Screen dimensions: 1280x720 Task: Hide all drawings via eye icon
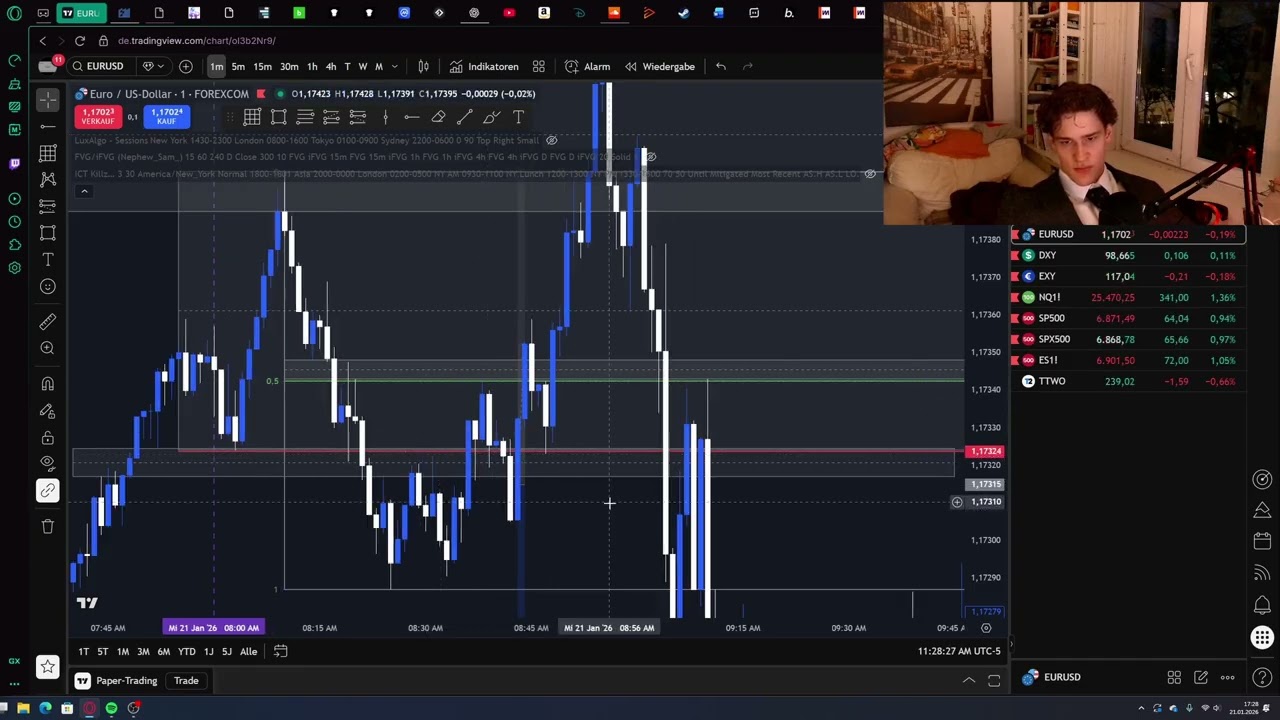(47, 463)
